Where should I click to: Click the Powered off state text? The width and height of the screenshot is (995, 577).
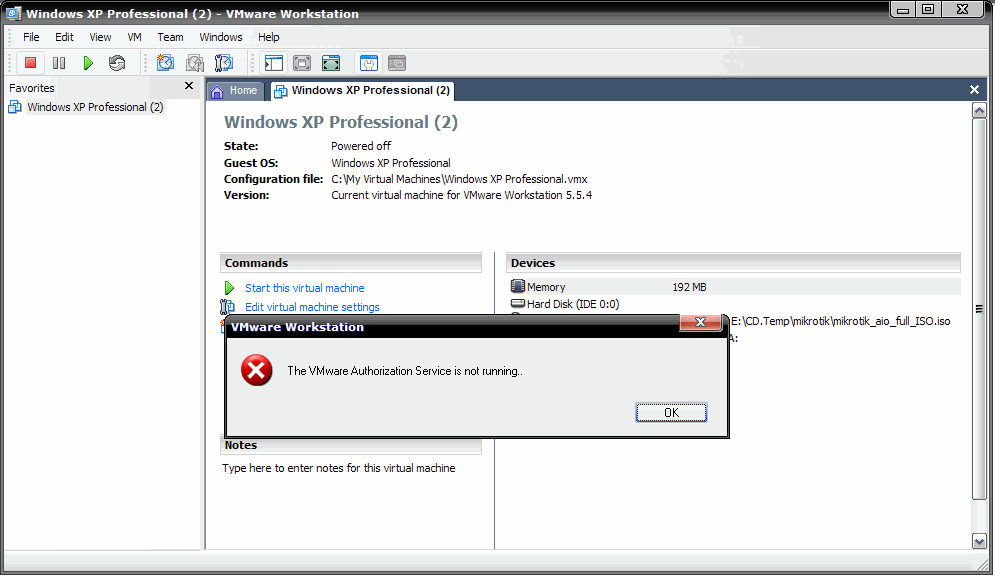coord(361,146)
